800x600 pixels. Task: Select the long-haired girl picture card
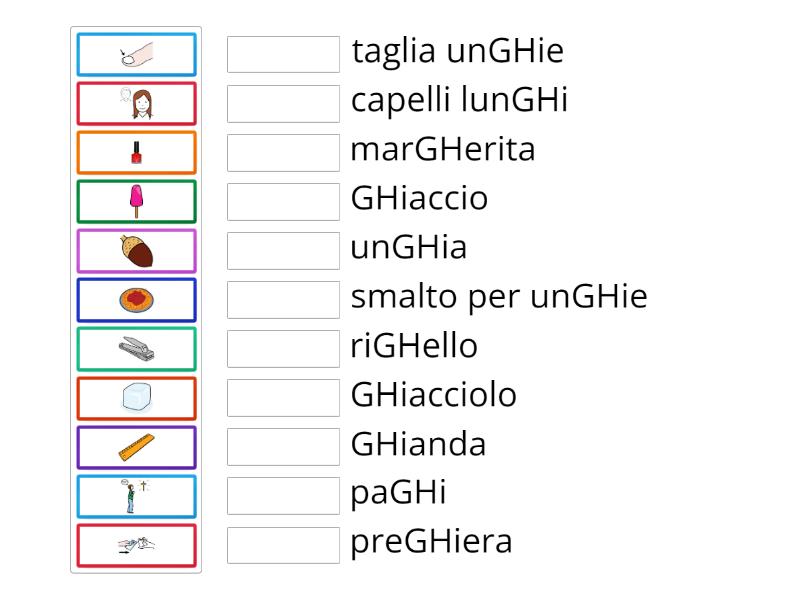click(136, 104)
